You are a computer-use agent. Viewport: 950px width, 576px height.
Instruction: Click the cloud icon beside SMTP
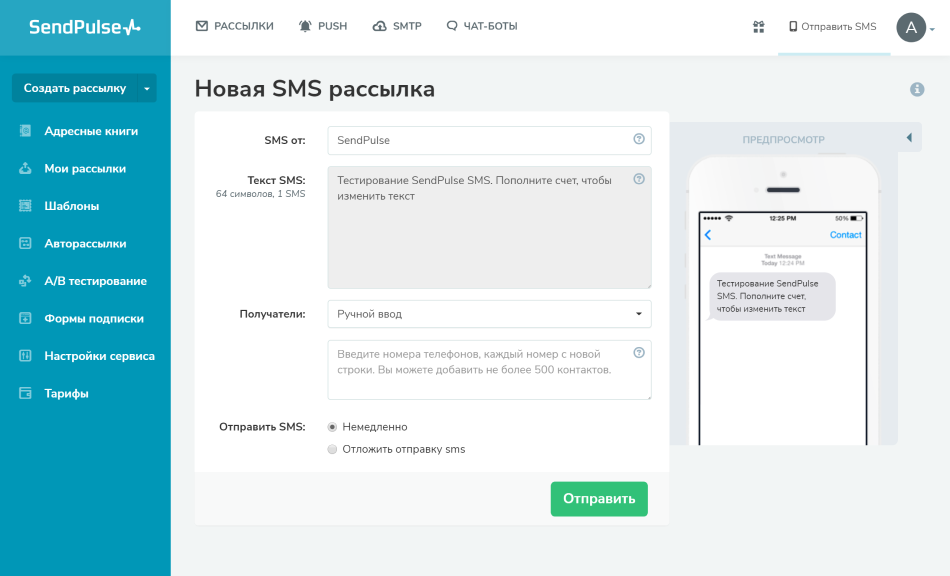pyautogui.click(x=379, y=26)
